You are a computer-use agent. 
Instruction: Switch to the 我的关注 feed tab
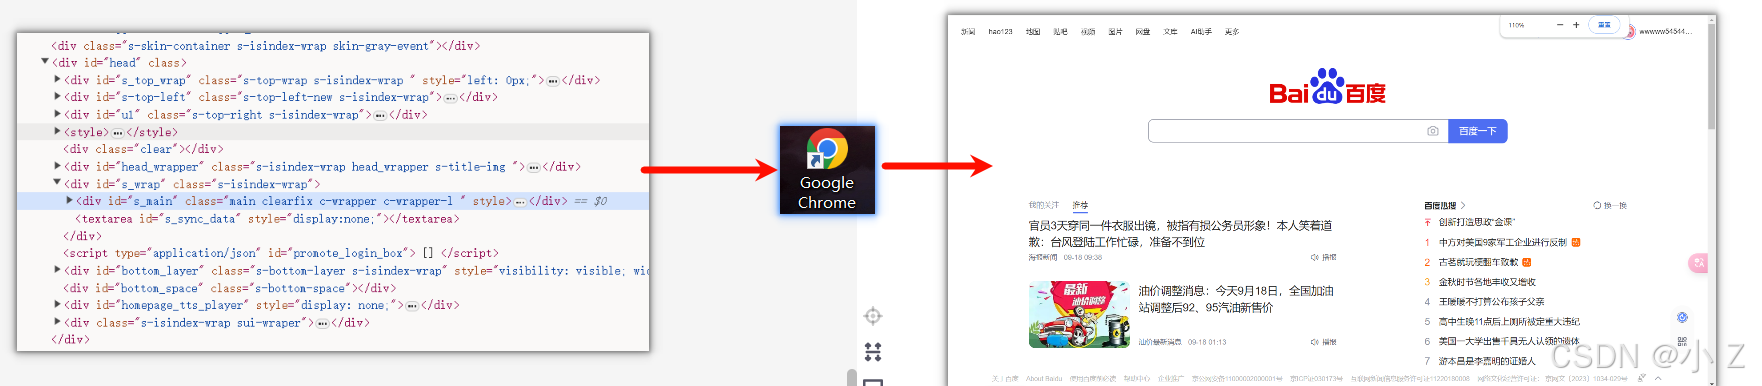(1044, 205)
